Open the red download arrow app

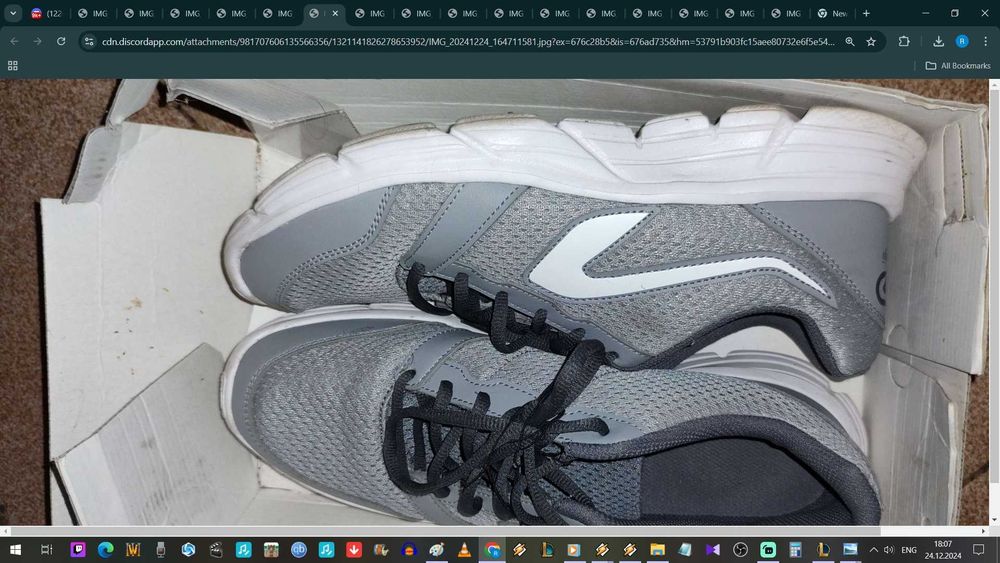(x=354, y=550)
